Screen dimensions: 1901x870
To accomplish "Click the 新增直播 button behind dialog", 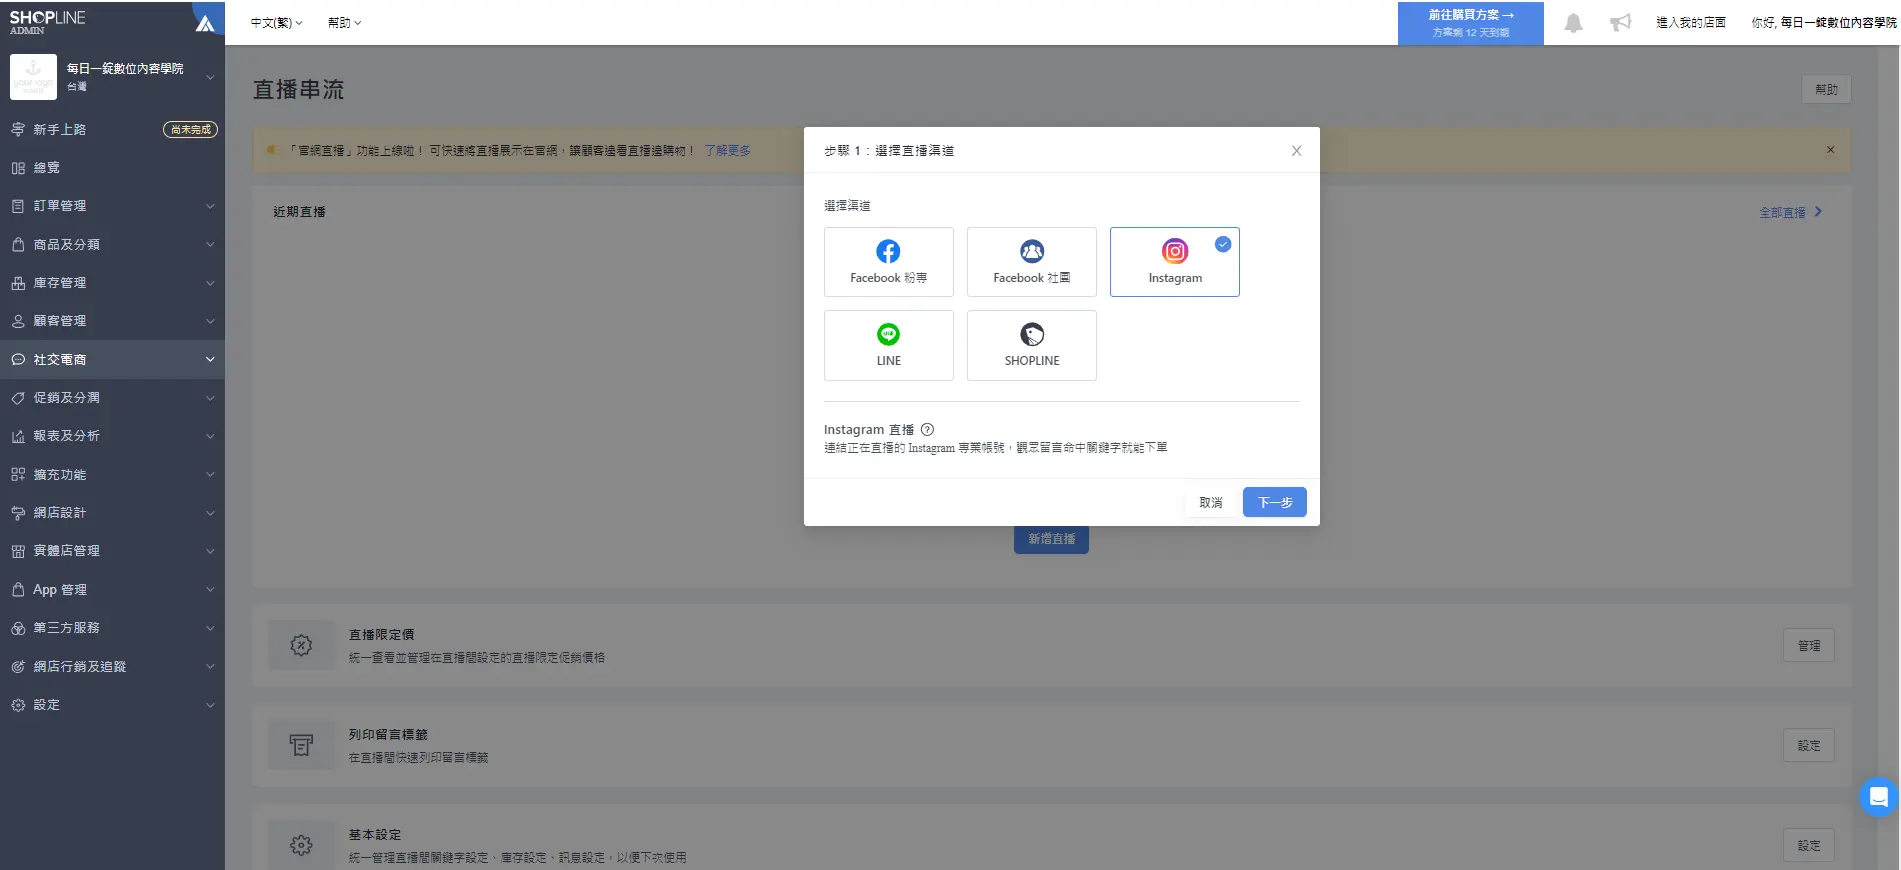I will point(1051,539).
